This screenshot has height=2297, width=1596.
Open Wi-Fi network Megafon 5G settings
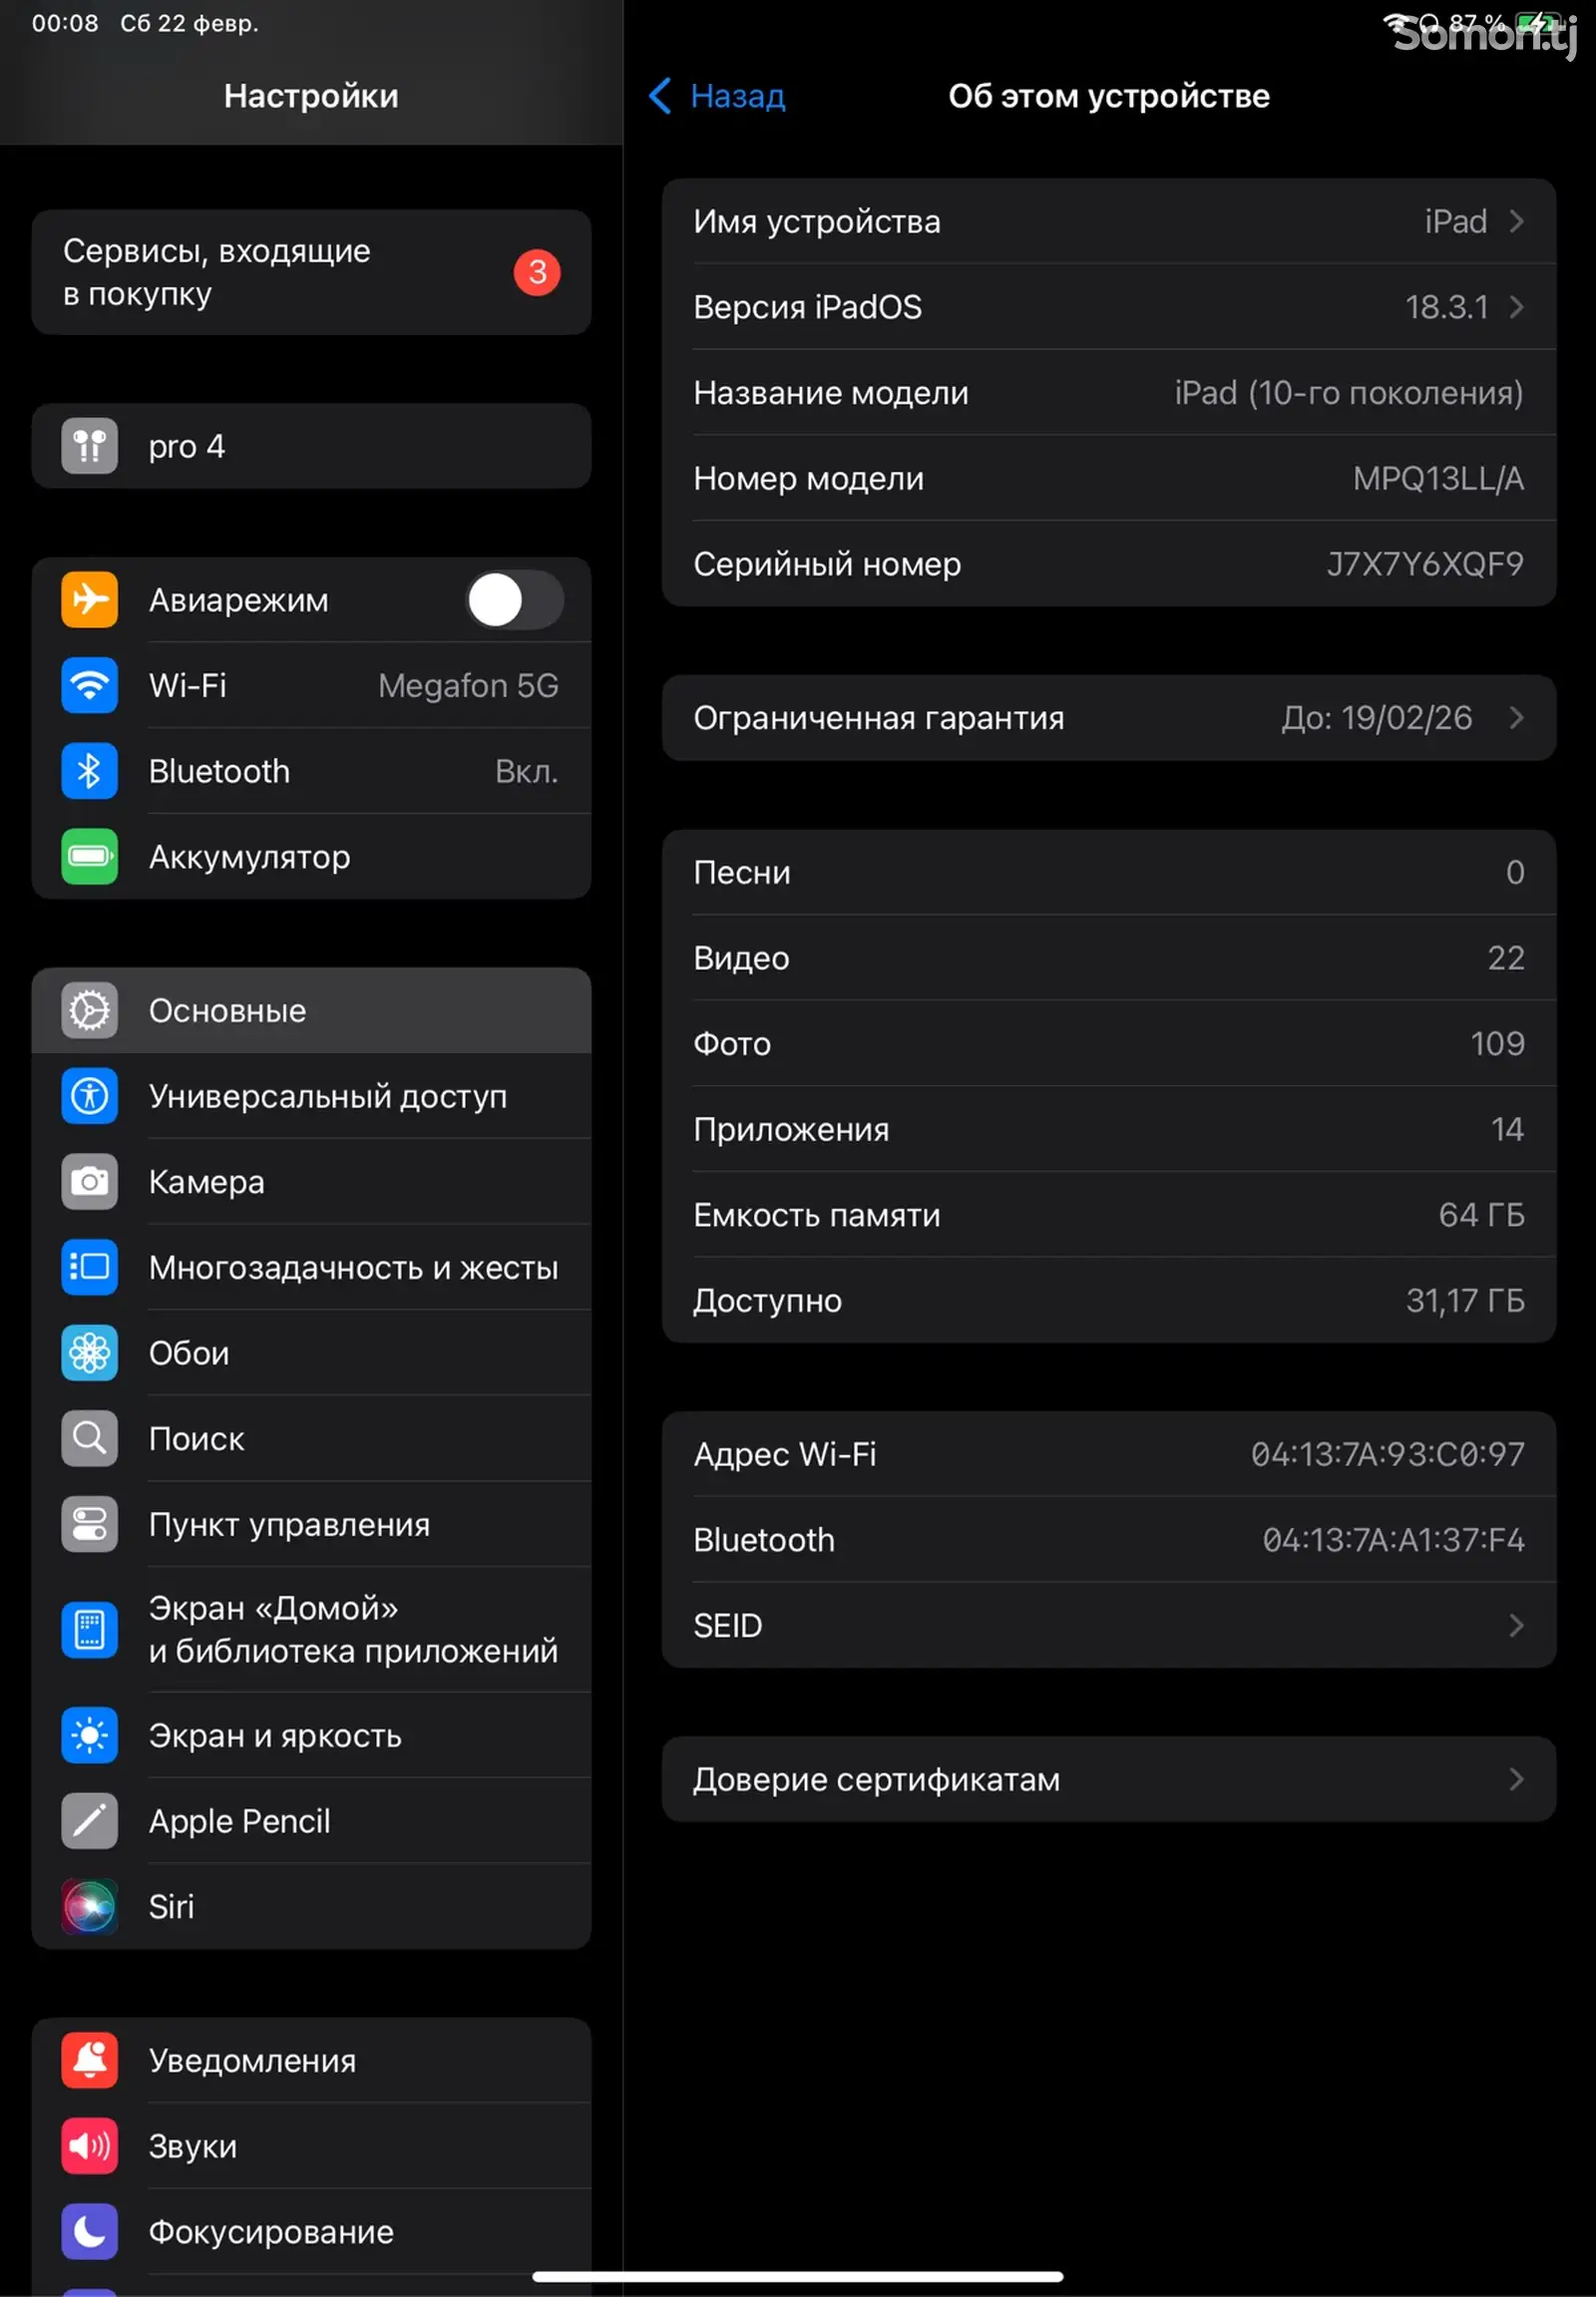point(311,686)
